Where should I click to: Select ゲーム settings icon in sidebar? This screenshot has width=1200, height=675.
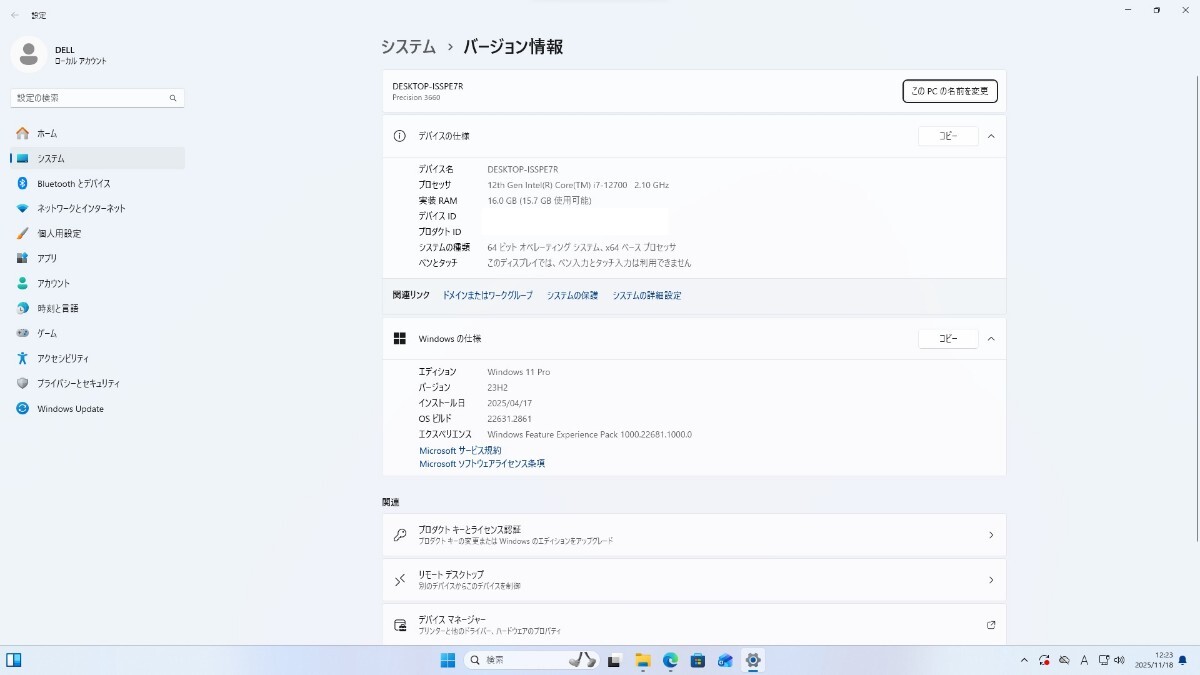click(42, 333)
